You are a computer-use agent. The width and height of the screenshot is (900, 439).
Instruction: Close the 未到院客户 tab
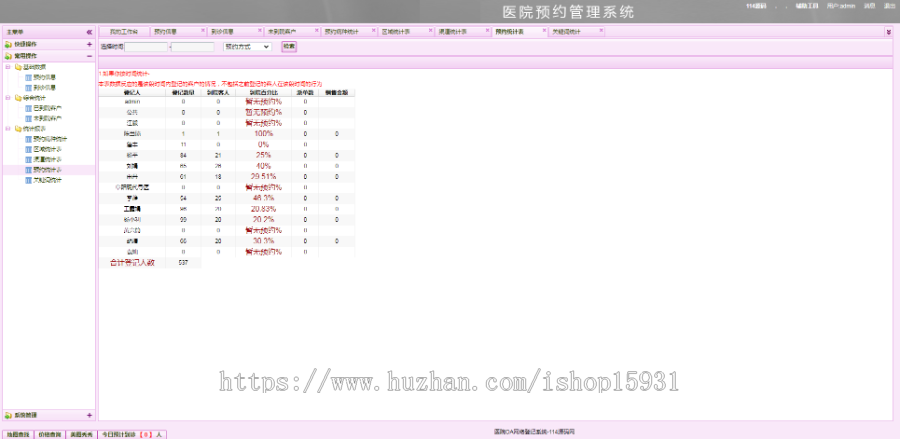point(316,30)
